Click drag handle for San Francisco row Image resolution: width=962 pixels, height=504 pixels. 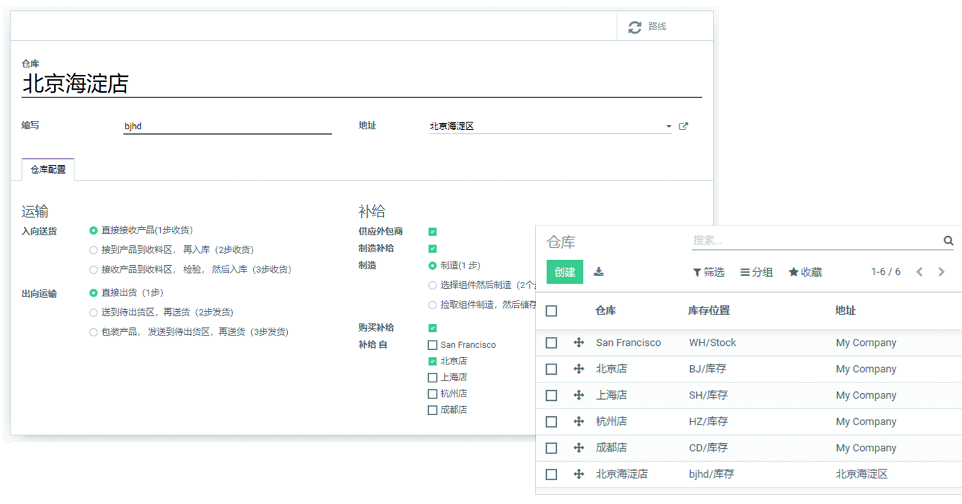tap(579, 343)
